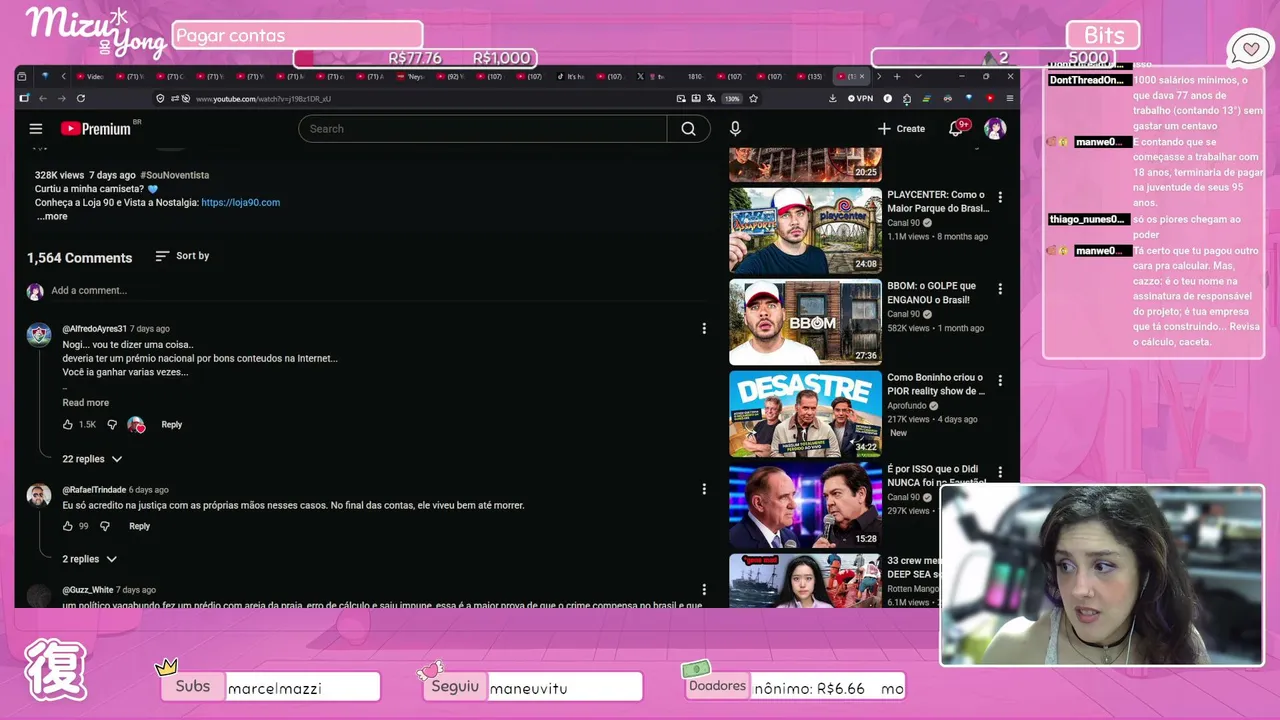The image size is (1280, 720).
Task: Like the @AlfredoAyres31 comment
Action: [68, 425]
